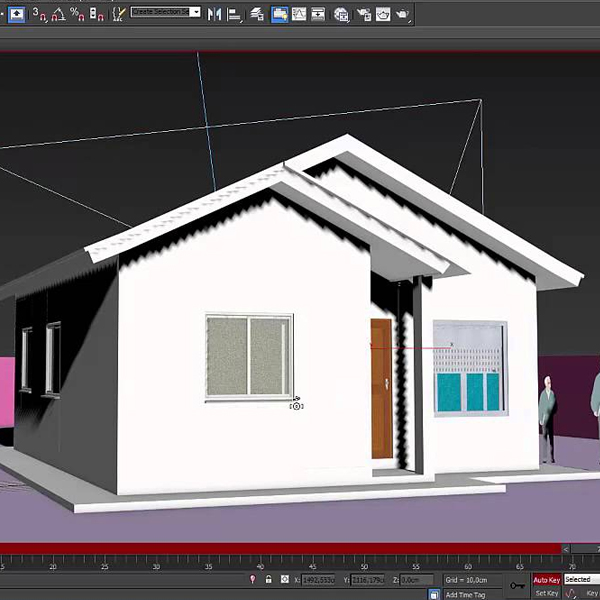Open the Rendered Frame Window icon
Image resolution: width=600 pixels, height=600 pixels.
click(x=382, y=14)
